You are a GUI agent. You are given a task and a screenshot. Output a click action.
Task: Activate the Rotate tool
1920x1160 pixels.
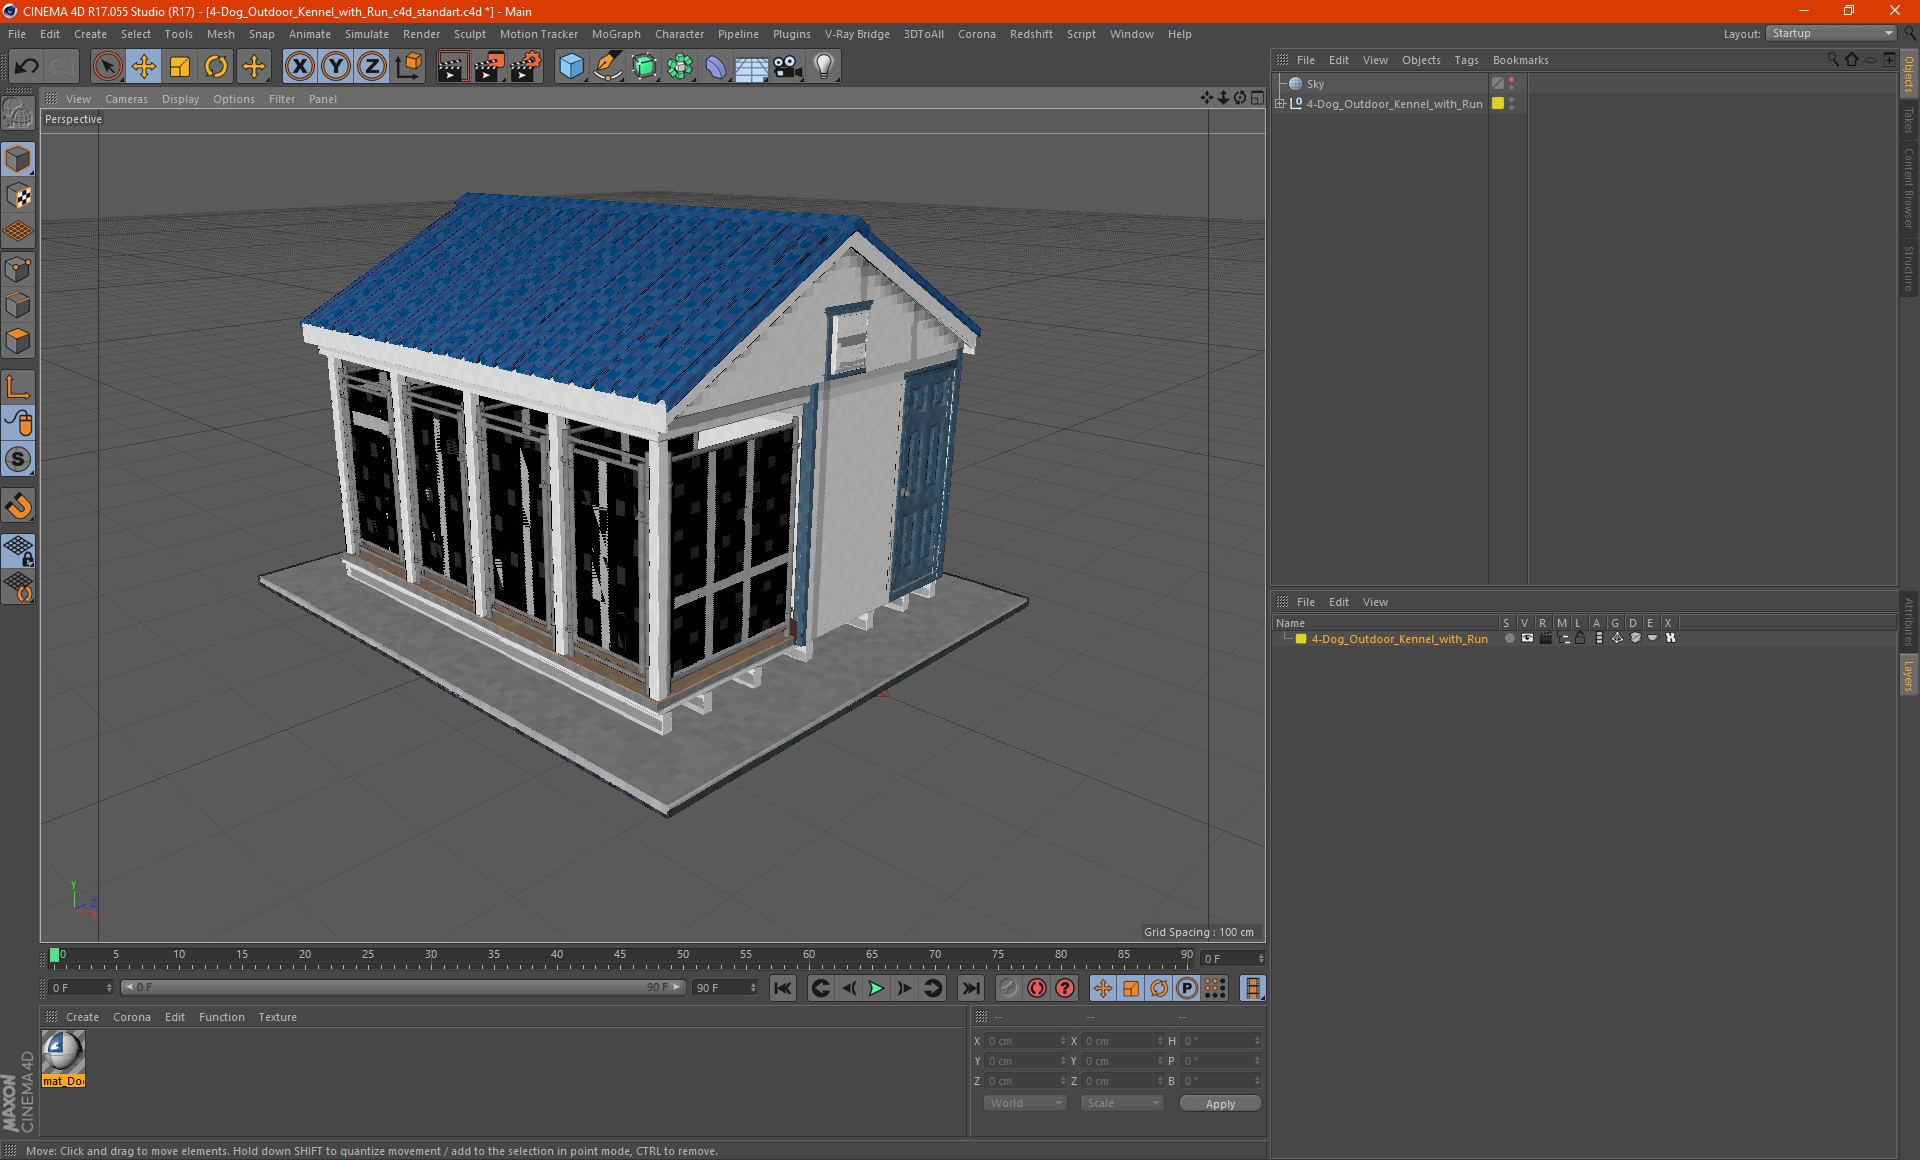click(216, 67)
